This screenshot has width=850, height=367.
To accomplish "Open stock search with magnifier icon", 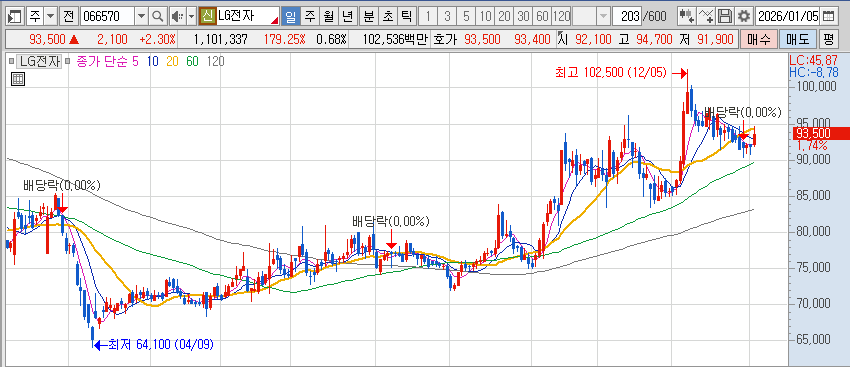I will 157,17.
